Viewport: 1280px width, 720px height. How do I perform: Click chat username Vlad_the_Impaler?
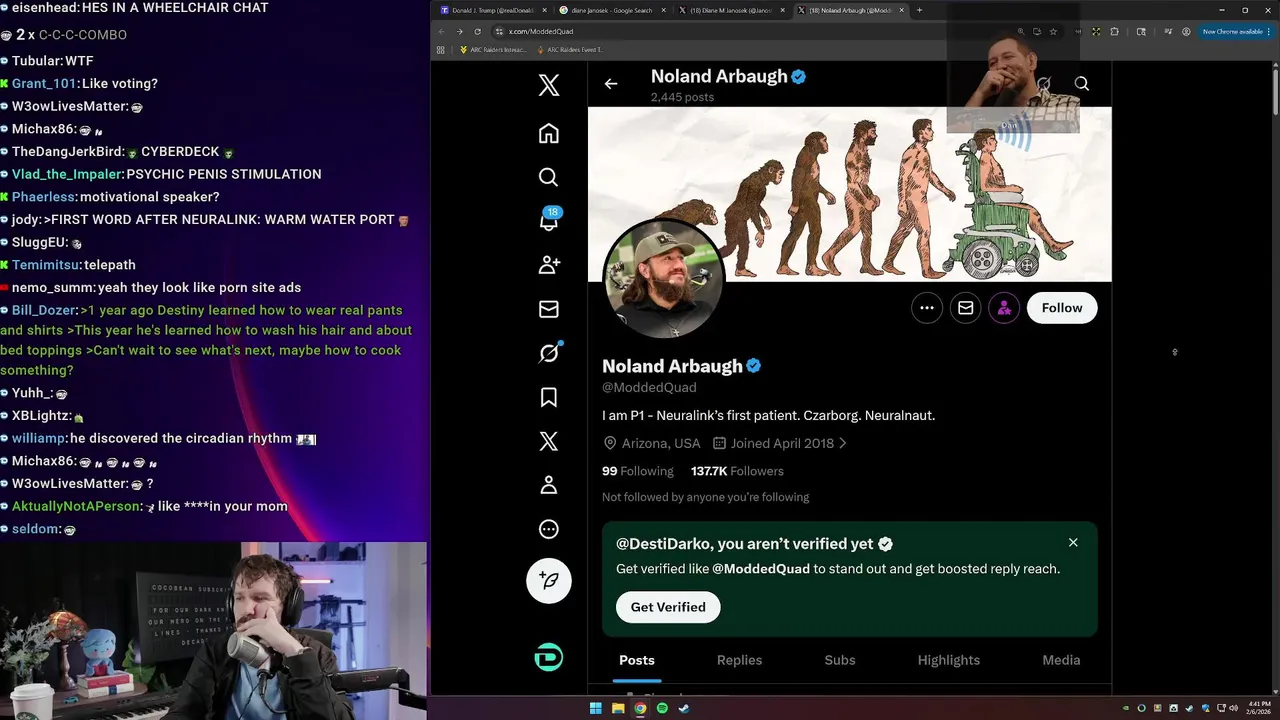67,174
